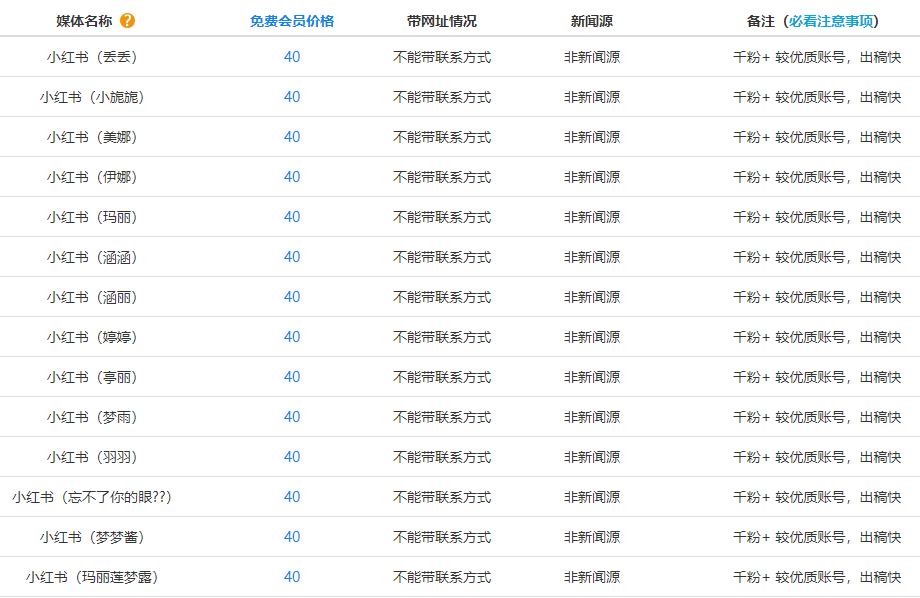The height and width of the screenshot is (598, 920).
Task: Click 不能带联系方式 in 亭丽 row
Action: (x=442, y=377)
